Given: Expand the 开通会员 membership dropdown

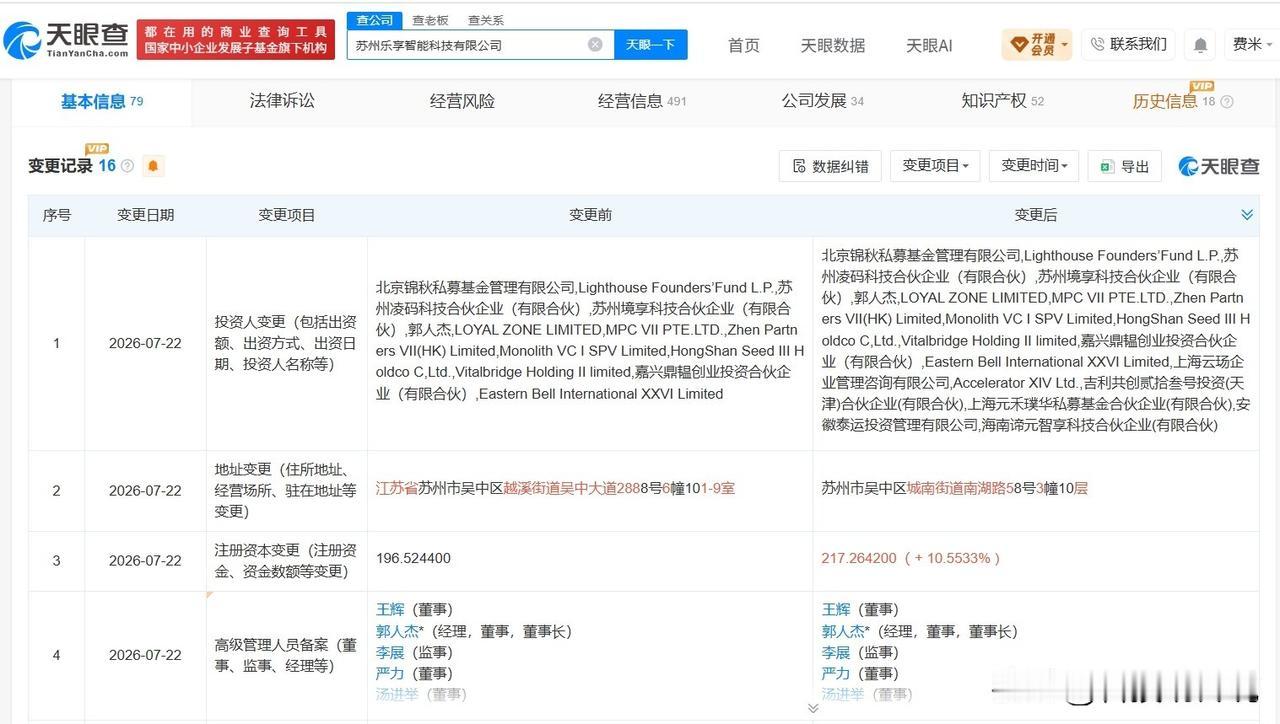Looking at the screenshot, I should [1038, 45].
